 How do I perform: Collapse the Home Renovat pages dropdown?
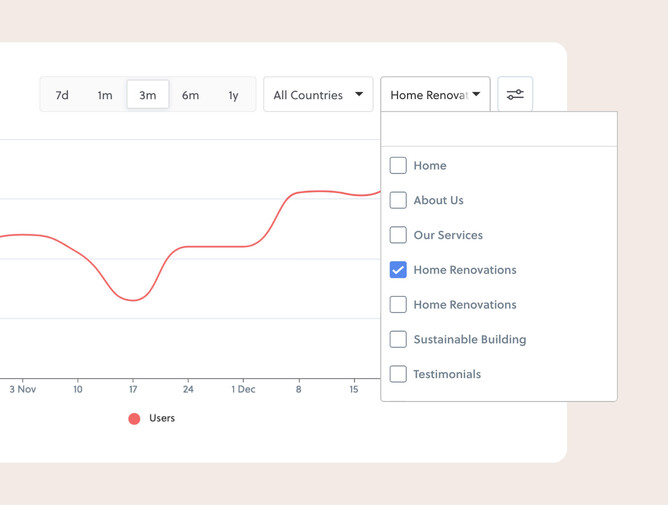click(x=435, y=95)
